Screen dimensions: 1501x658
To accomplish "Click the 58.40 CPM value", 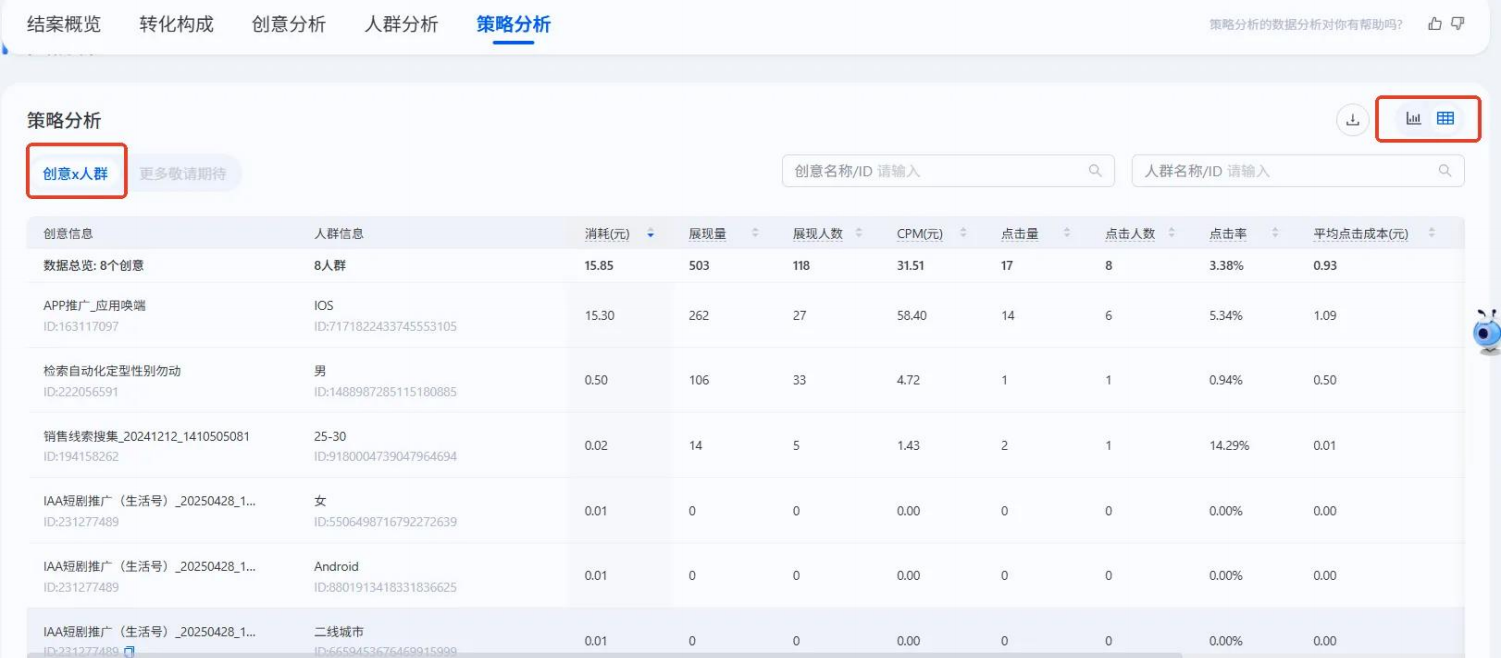I will pyautogui.click(x=912, y=315).
